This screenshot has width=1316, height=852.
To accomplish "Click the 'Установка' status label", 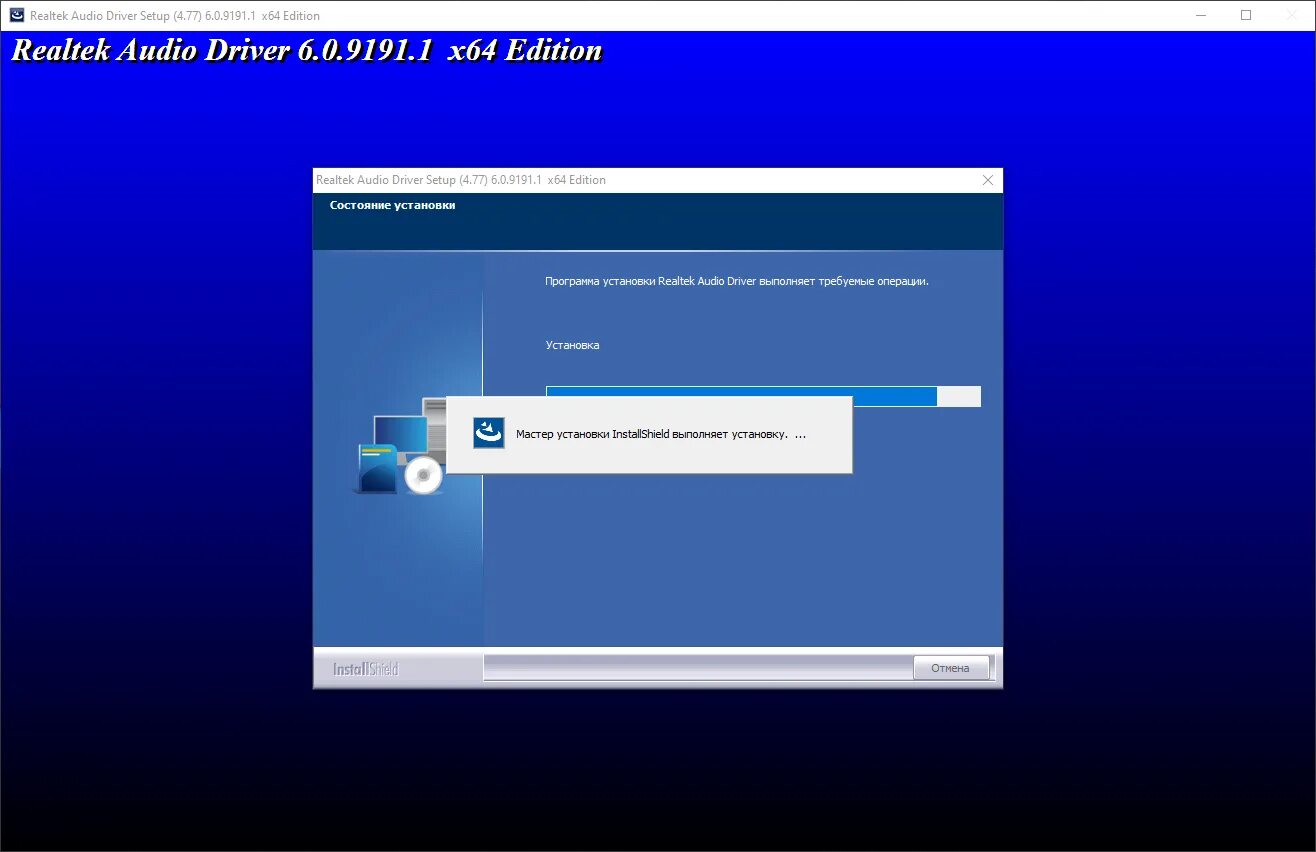I will [x=572, y=345].
